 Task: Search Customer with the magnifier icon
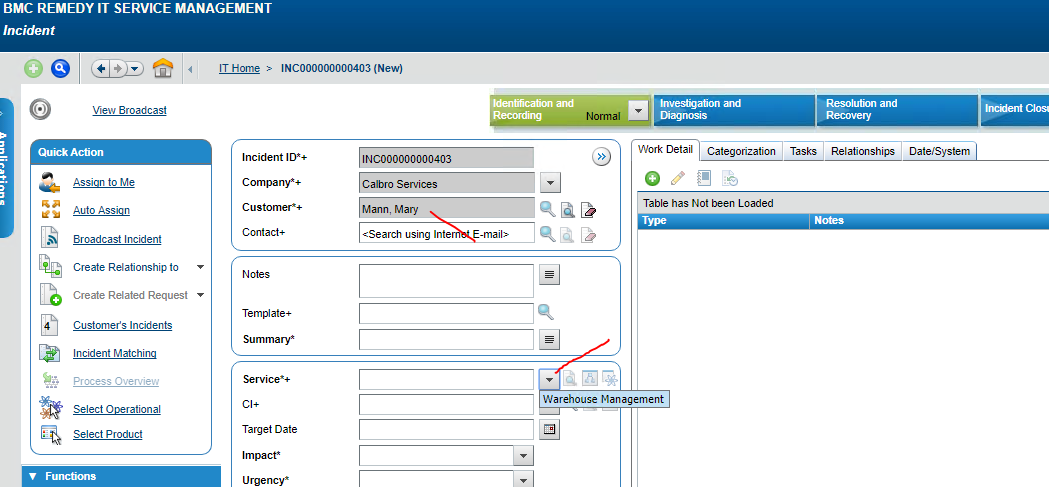click(x=548, y=209)
